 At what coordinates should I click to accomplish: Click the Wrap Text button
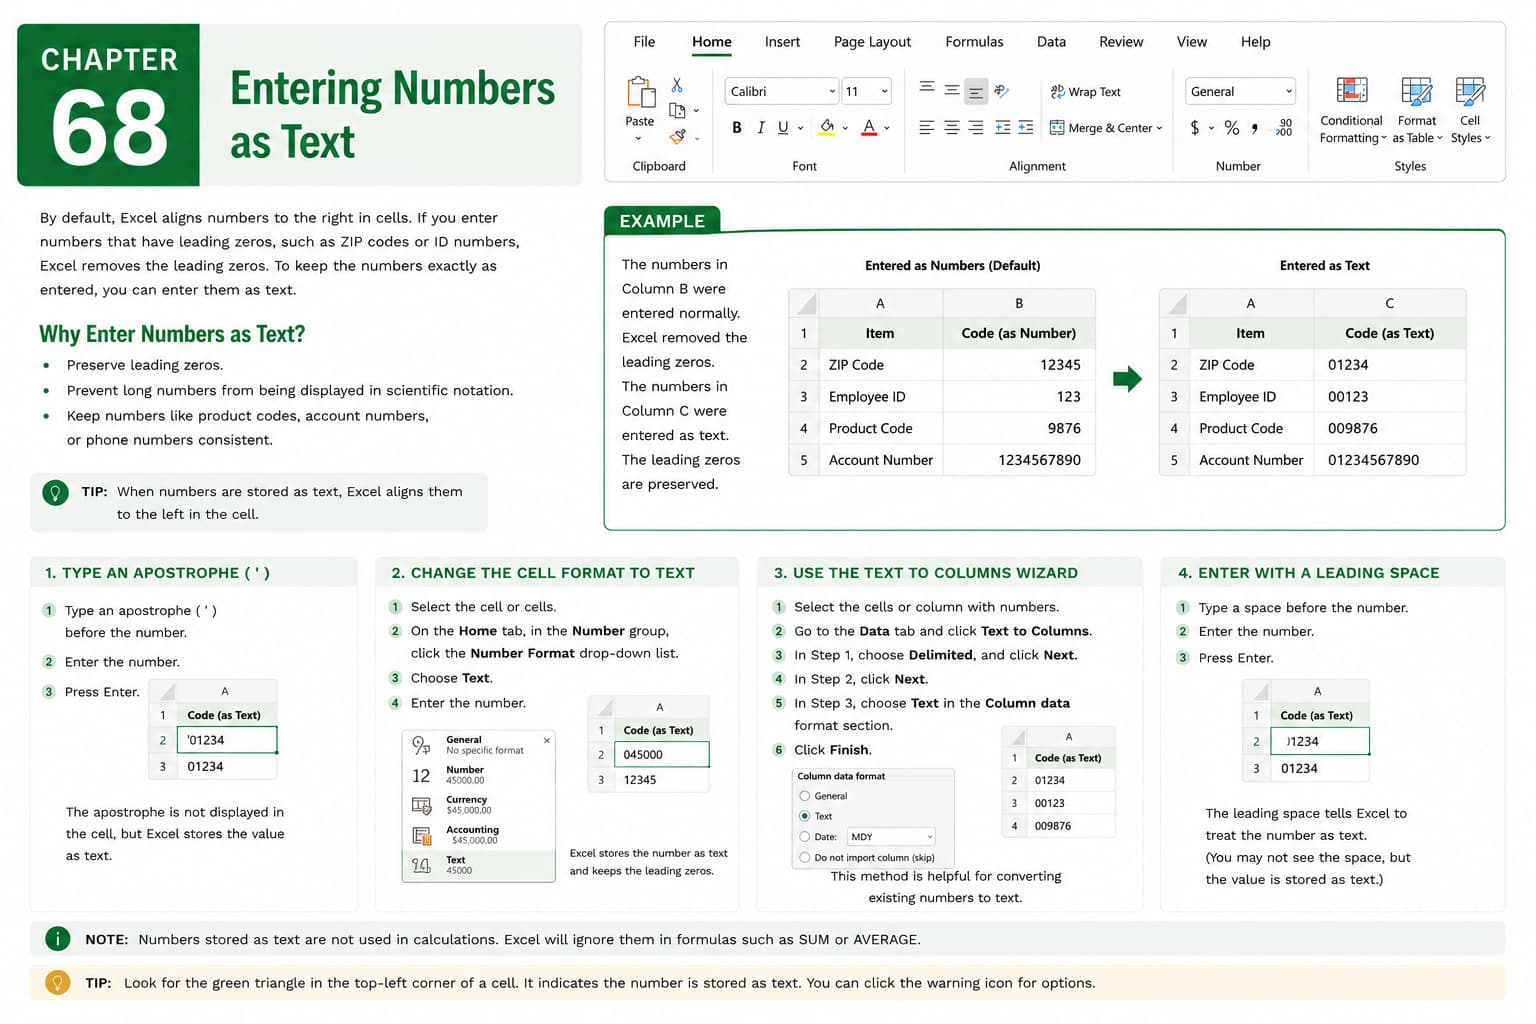1085,91
